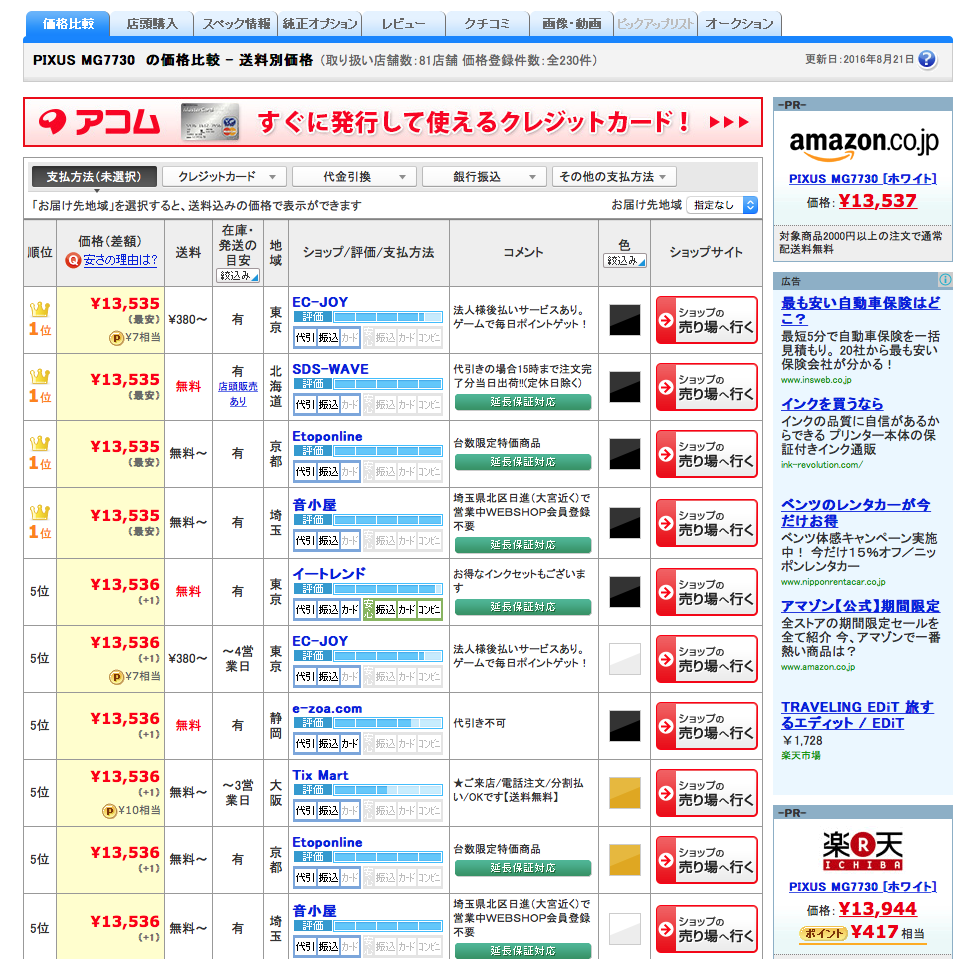The height and width of the screenshot is (959, 966).
Task: Click black color swatch in e-zoa.com row
Action: click(x=625, y=726)
